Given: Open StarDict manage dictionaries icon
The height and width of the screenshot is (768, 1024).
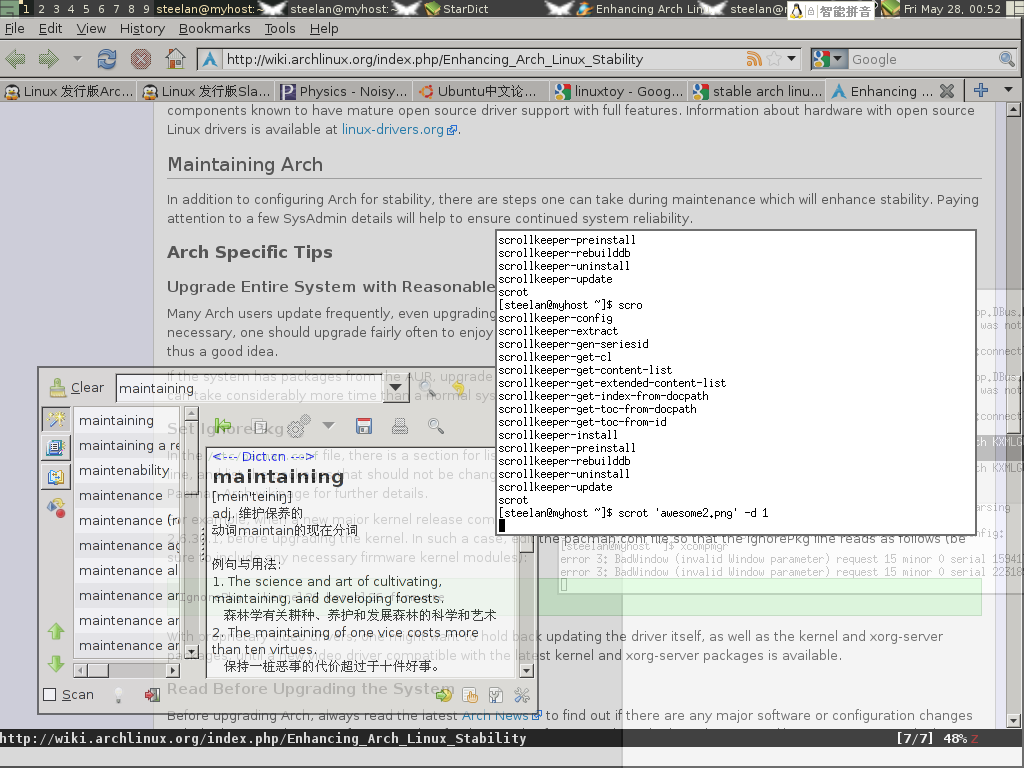Looking at the screenshot, I should (x=496, y=696).
